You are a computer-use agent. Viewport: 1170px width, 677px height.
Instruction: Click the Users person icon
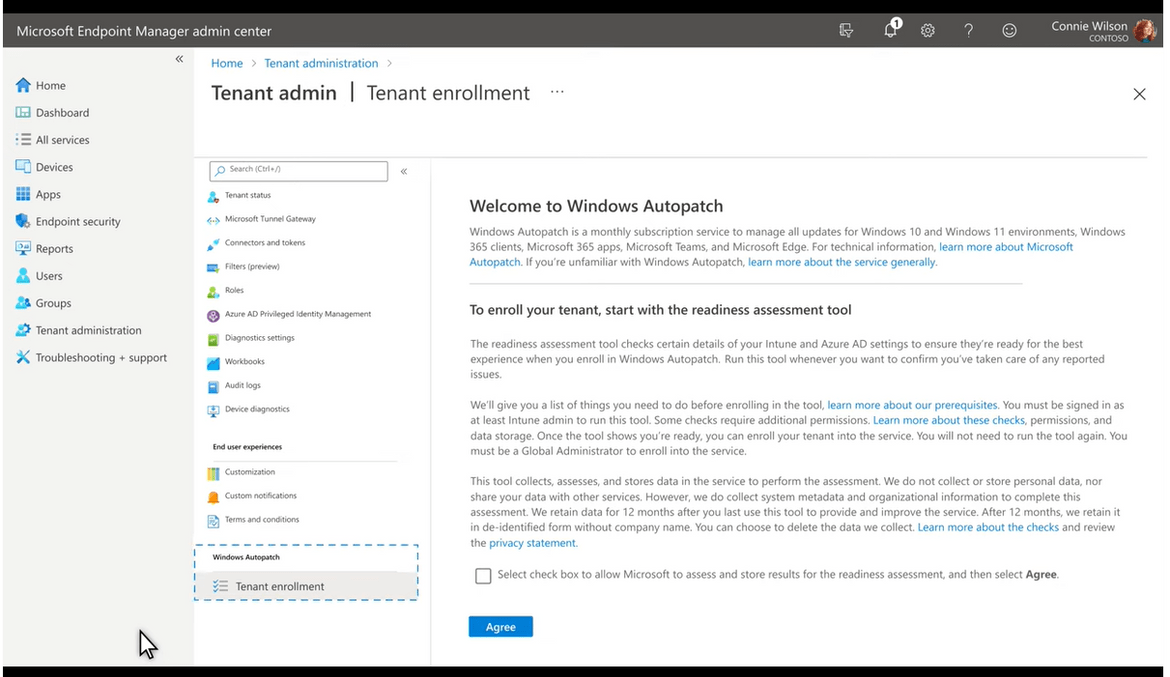tap(23, 275)
